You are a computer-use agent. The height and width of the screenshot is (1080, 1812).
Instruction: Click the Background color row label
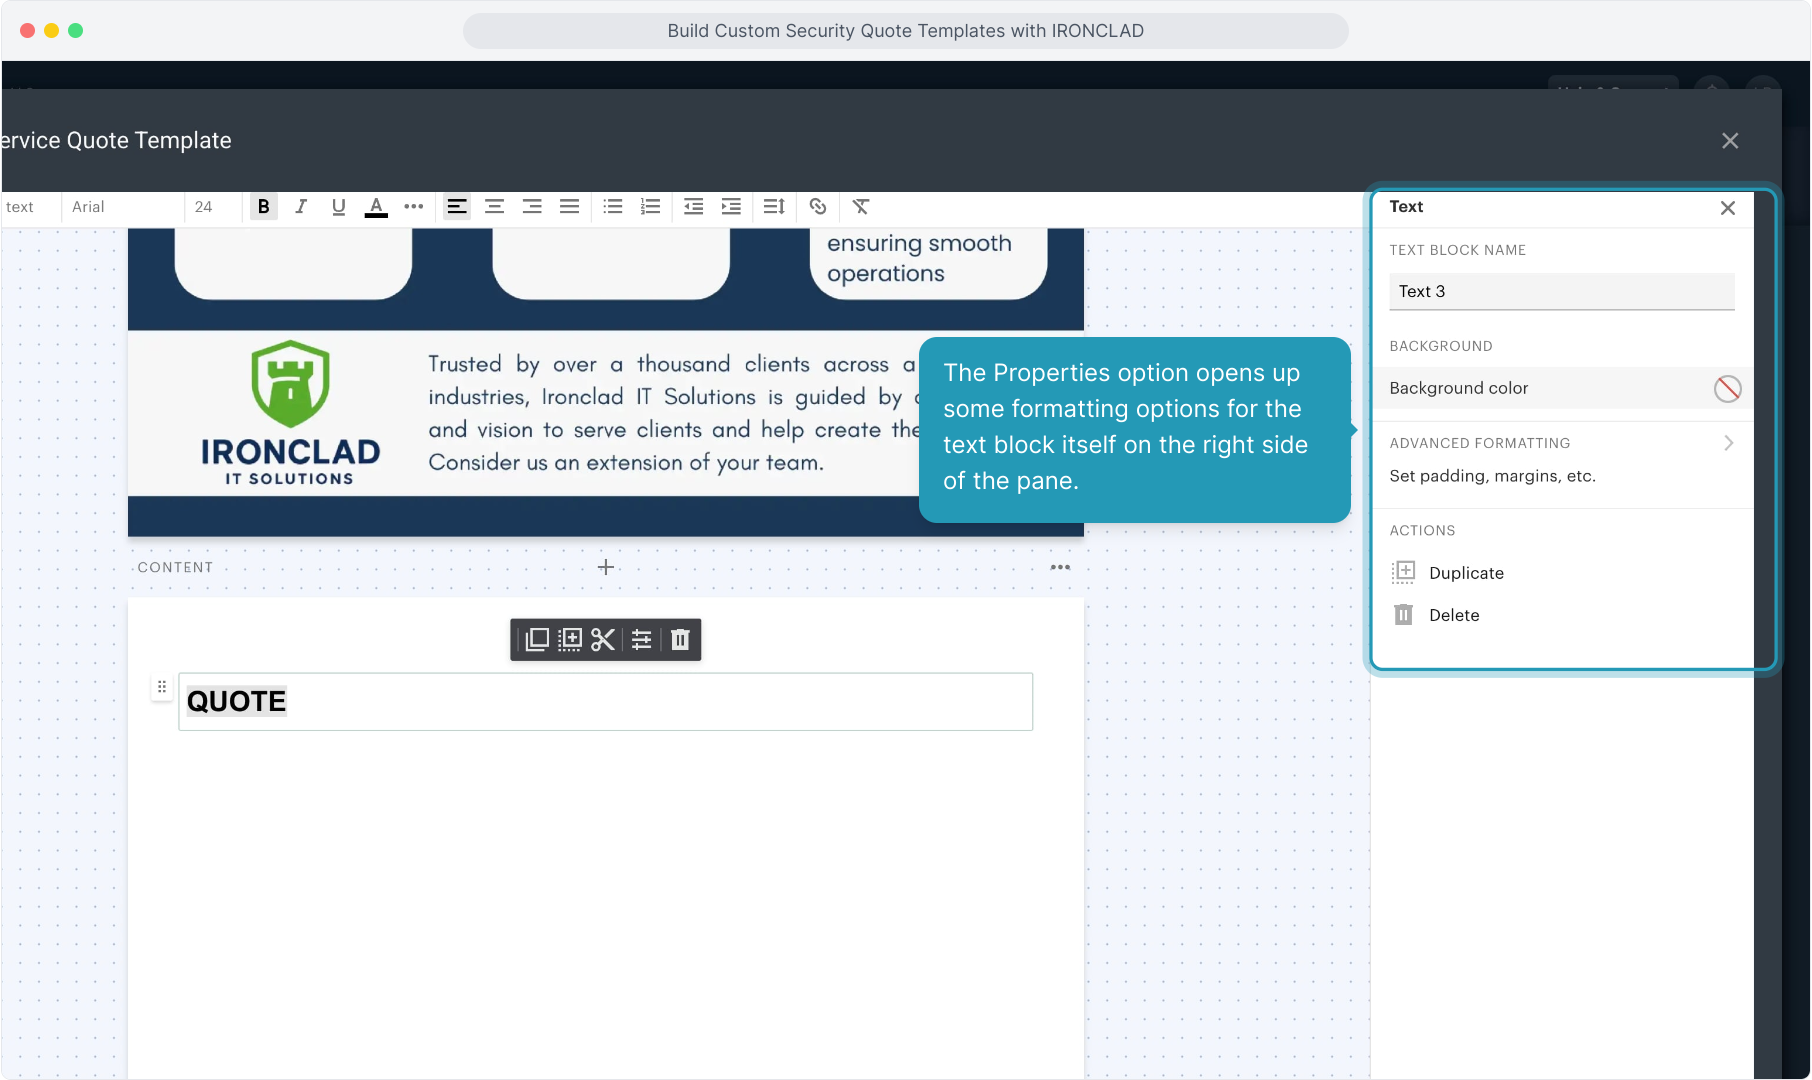coord(1458,388)
